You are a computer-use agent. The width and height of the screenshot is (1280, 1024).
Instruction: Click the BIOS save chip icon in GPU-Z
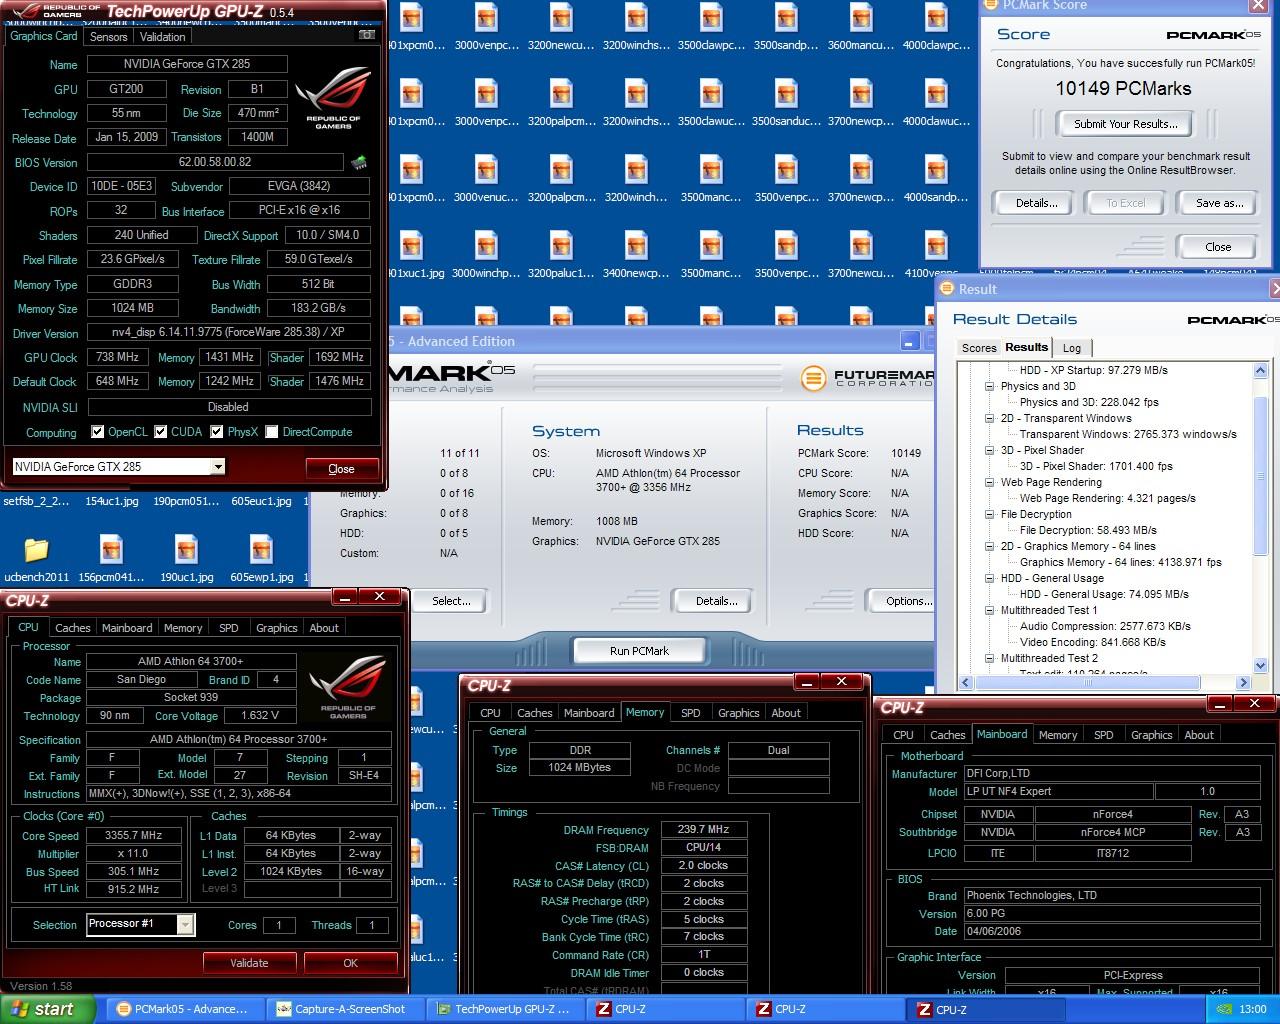pos(360,162)
